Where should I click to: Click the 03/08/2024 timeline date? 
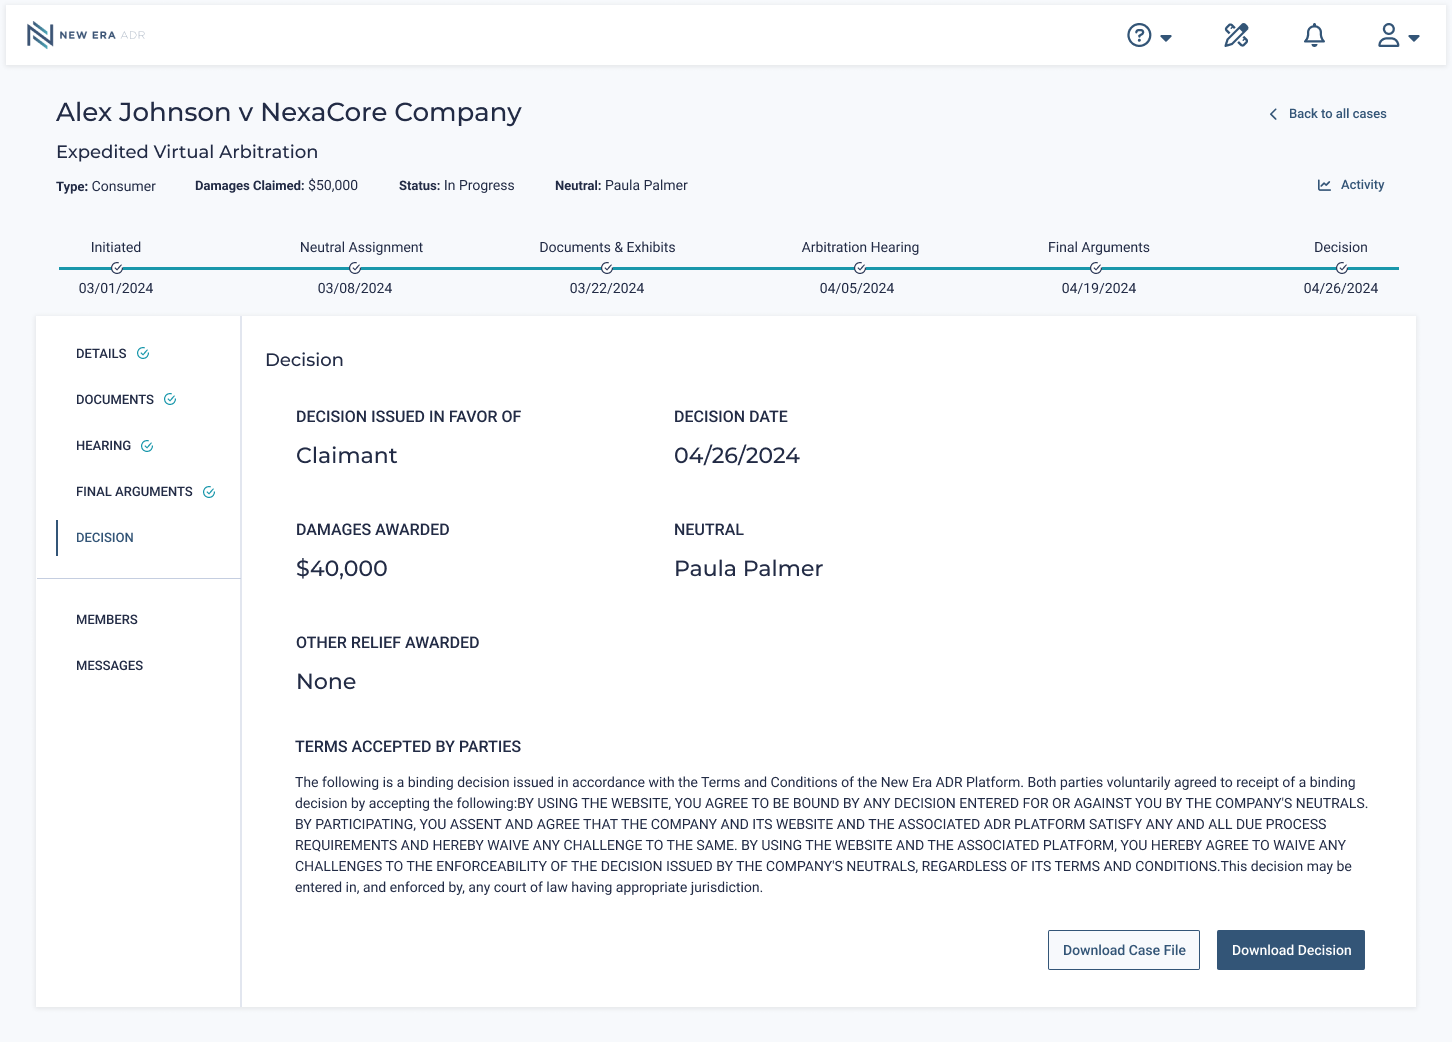[355, 288]
